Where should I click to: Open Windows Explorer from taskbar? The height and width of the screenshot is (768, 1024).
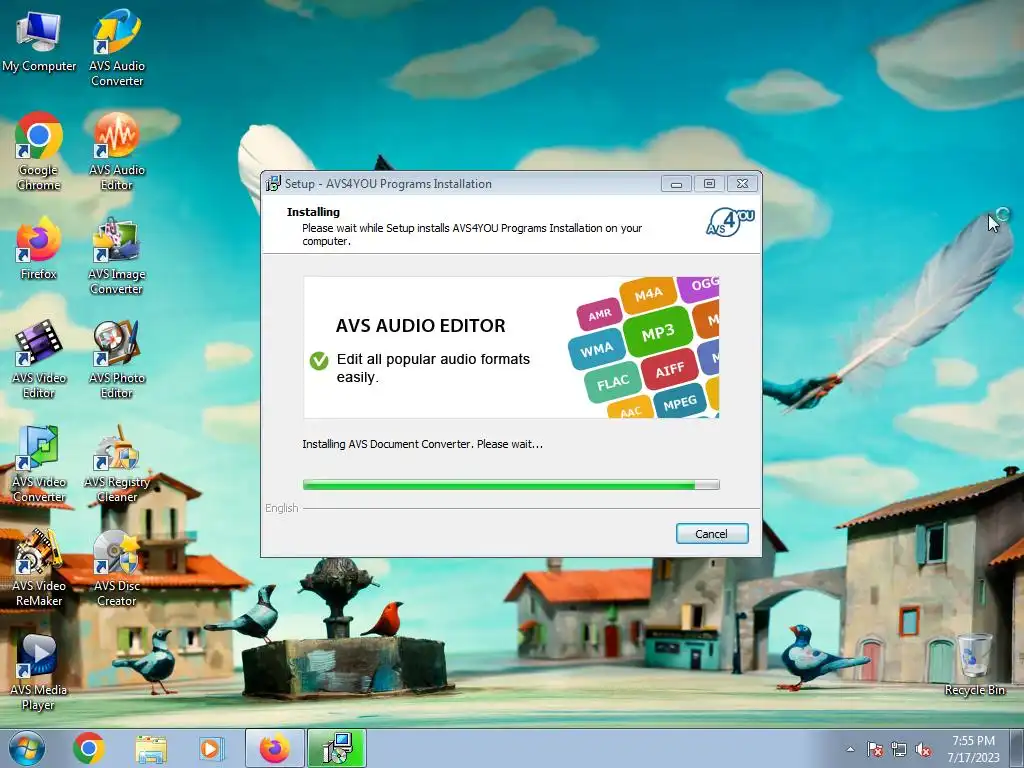coord(151,748)
